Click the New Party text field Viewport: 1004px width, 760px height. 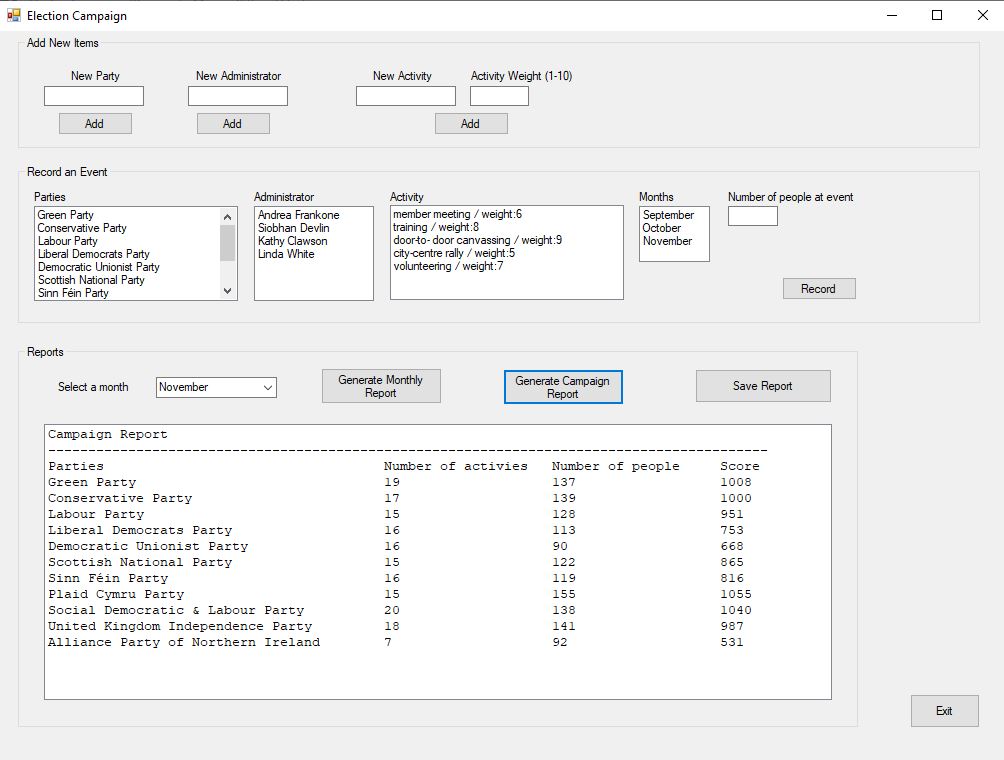pos(94,96)
